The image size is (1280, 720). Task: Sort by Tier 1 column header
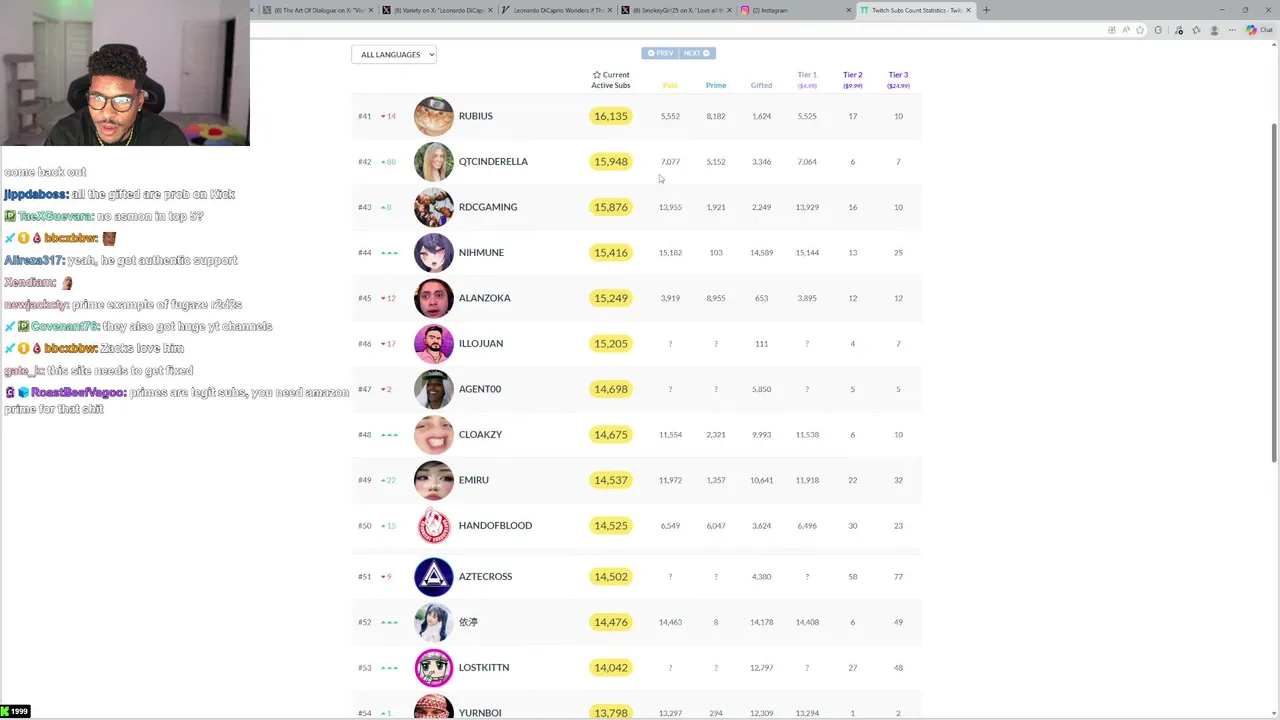tap(807, 79)
